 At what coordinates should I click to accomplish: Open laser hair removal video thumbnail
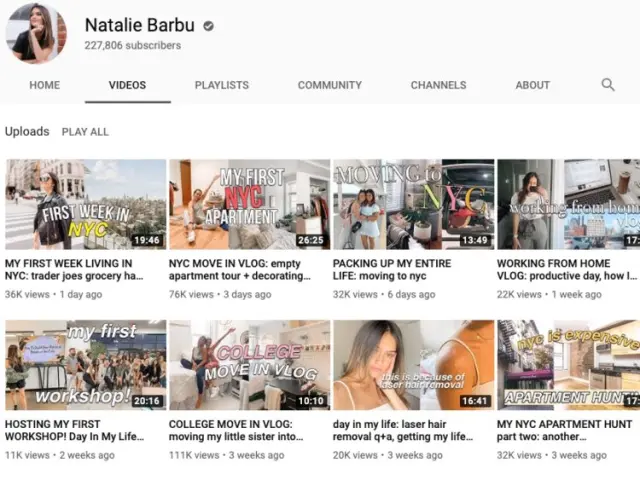click(x=413, y=365)
